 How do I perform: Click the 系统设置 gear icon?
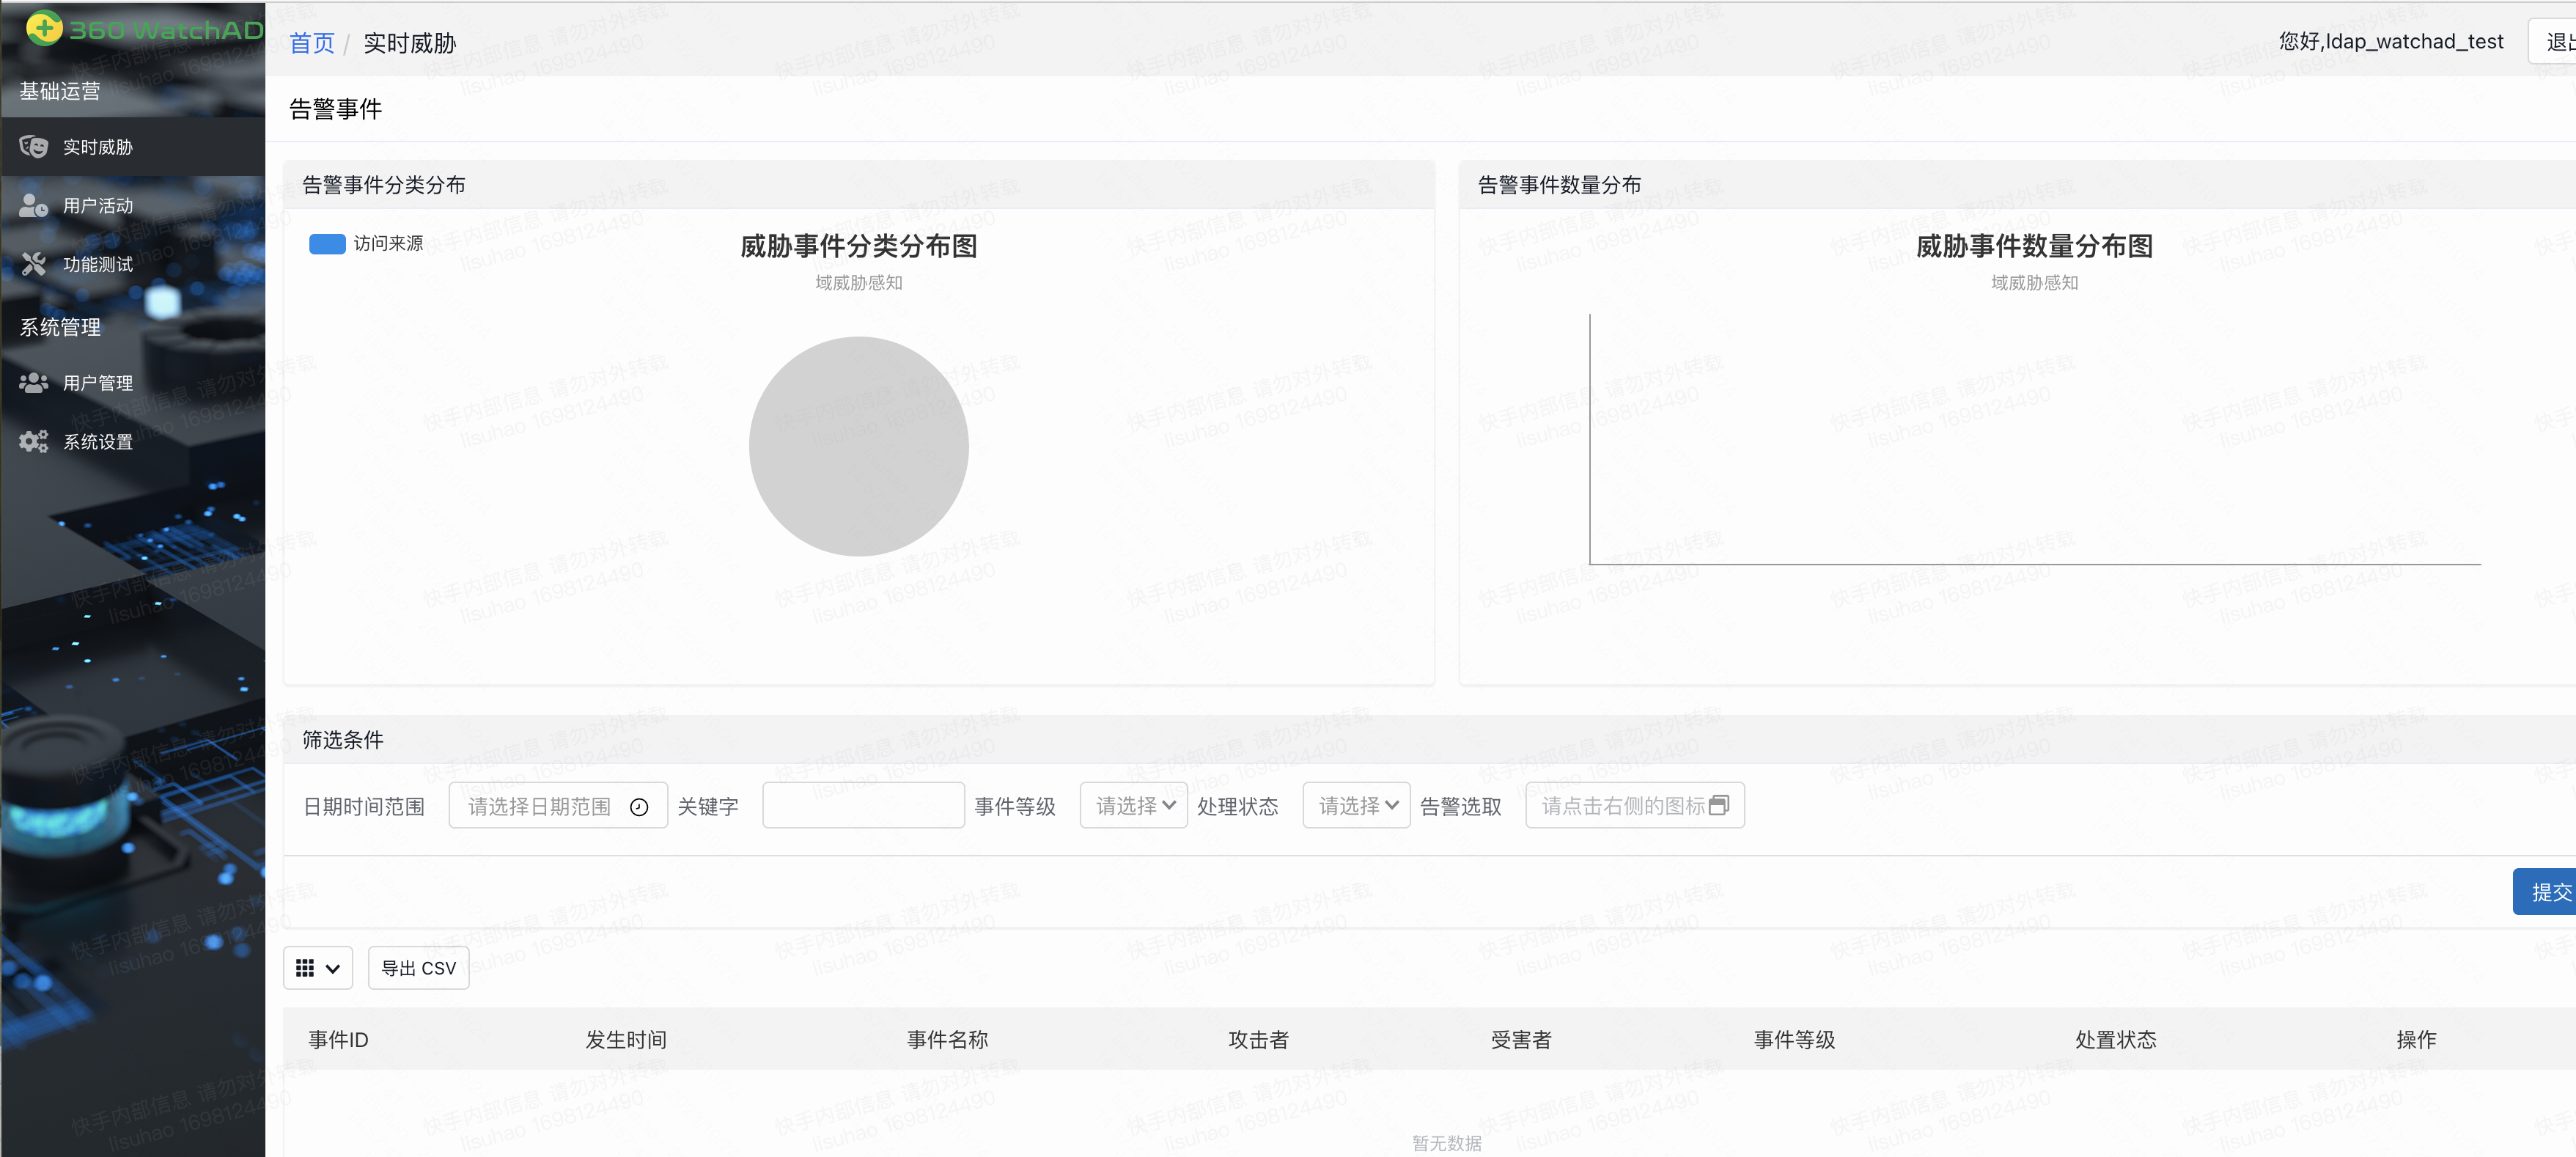pos(33,441)
